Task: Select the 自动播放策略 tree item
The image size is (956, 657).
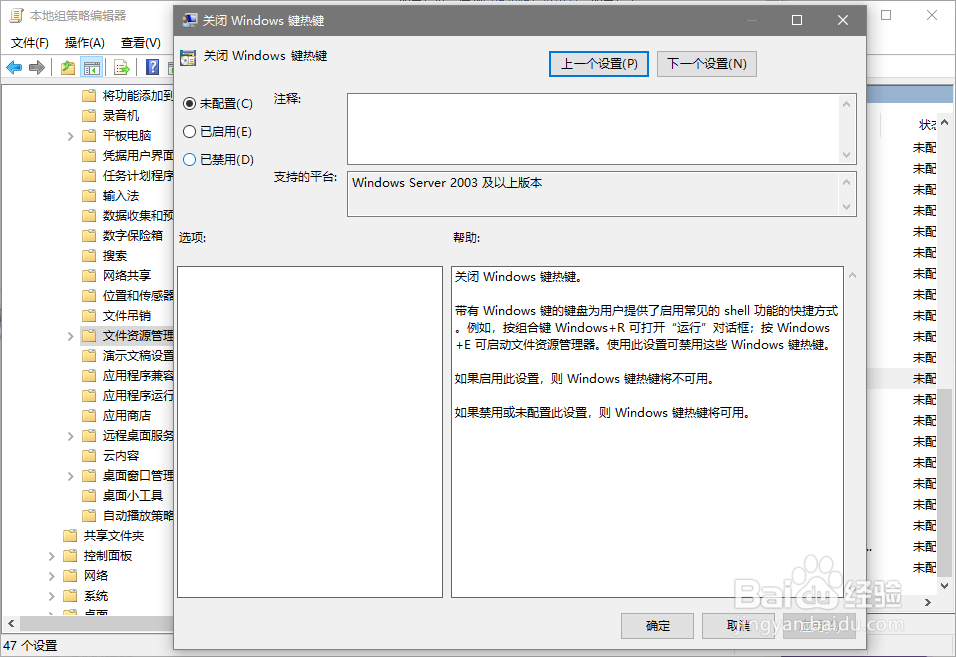Action: [x=128, y=516]
